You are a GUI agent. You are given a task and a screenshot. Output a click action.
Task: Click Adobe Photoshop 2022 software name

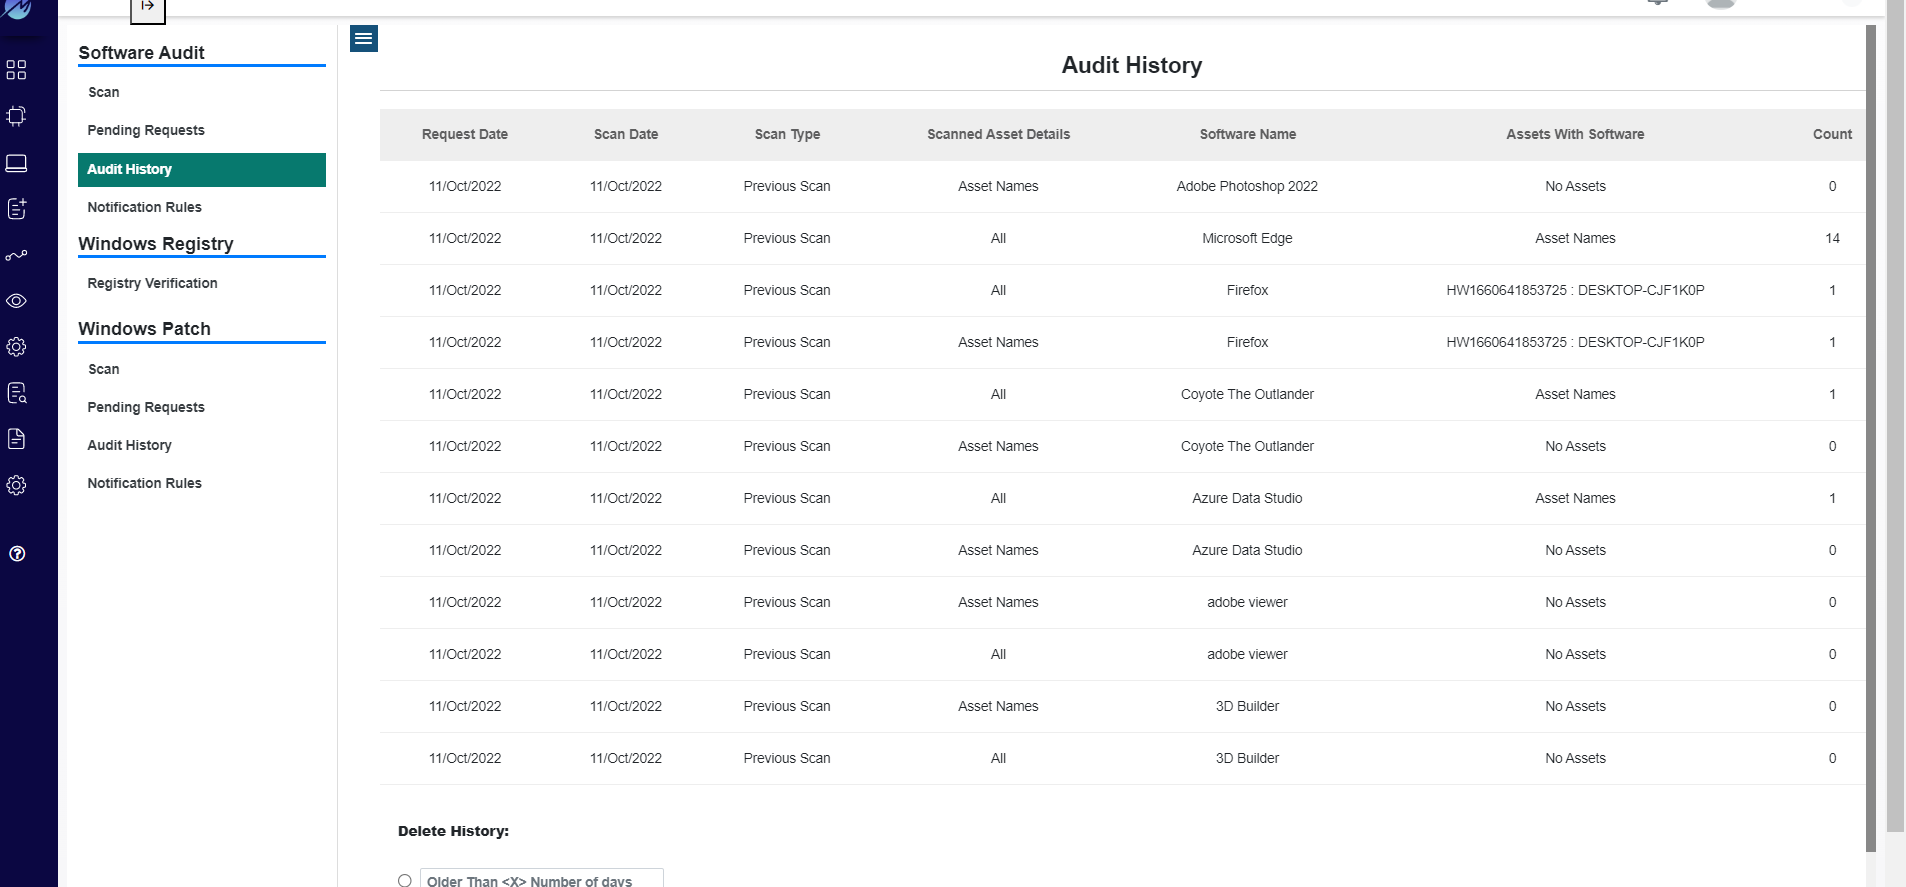1247,186
